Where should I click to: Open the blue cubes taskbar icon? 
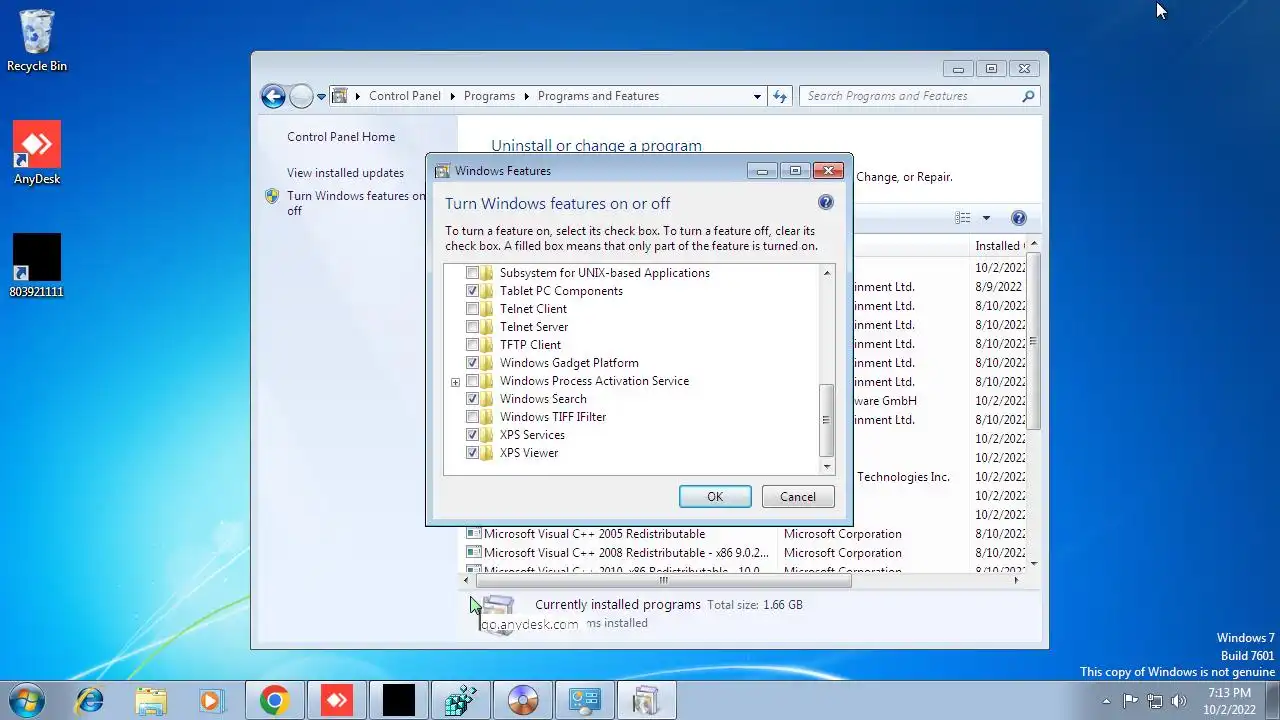coord(461,701)
